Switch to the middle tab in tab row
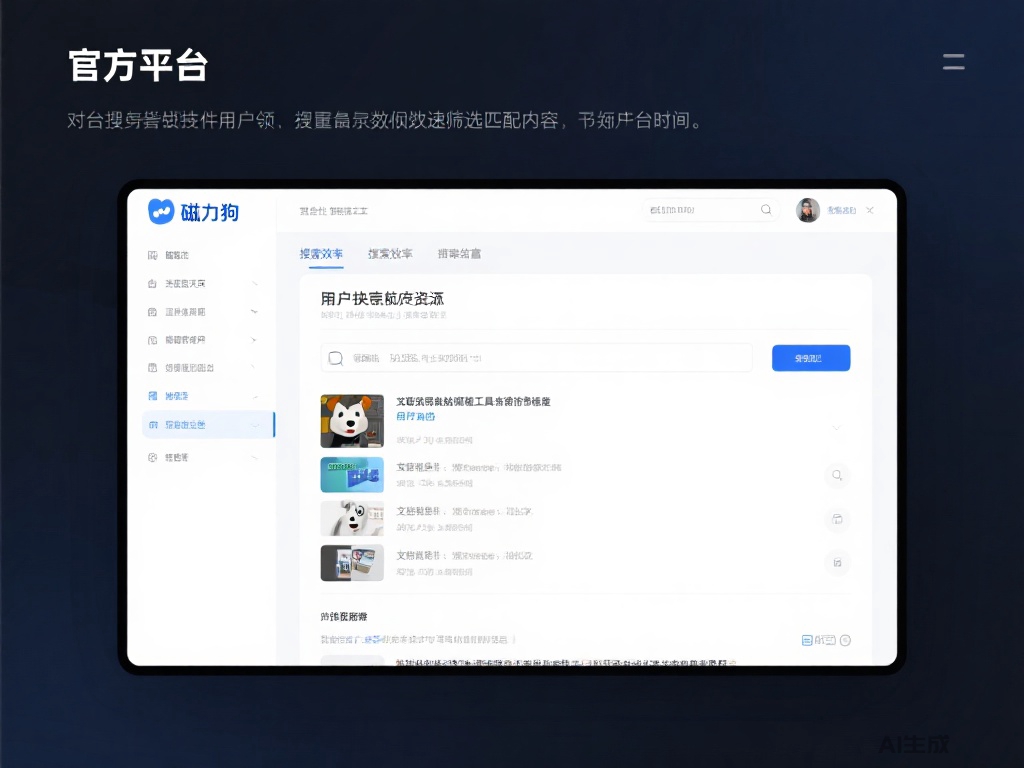 (x=390, y=254)
